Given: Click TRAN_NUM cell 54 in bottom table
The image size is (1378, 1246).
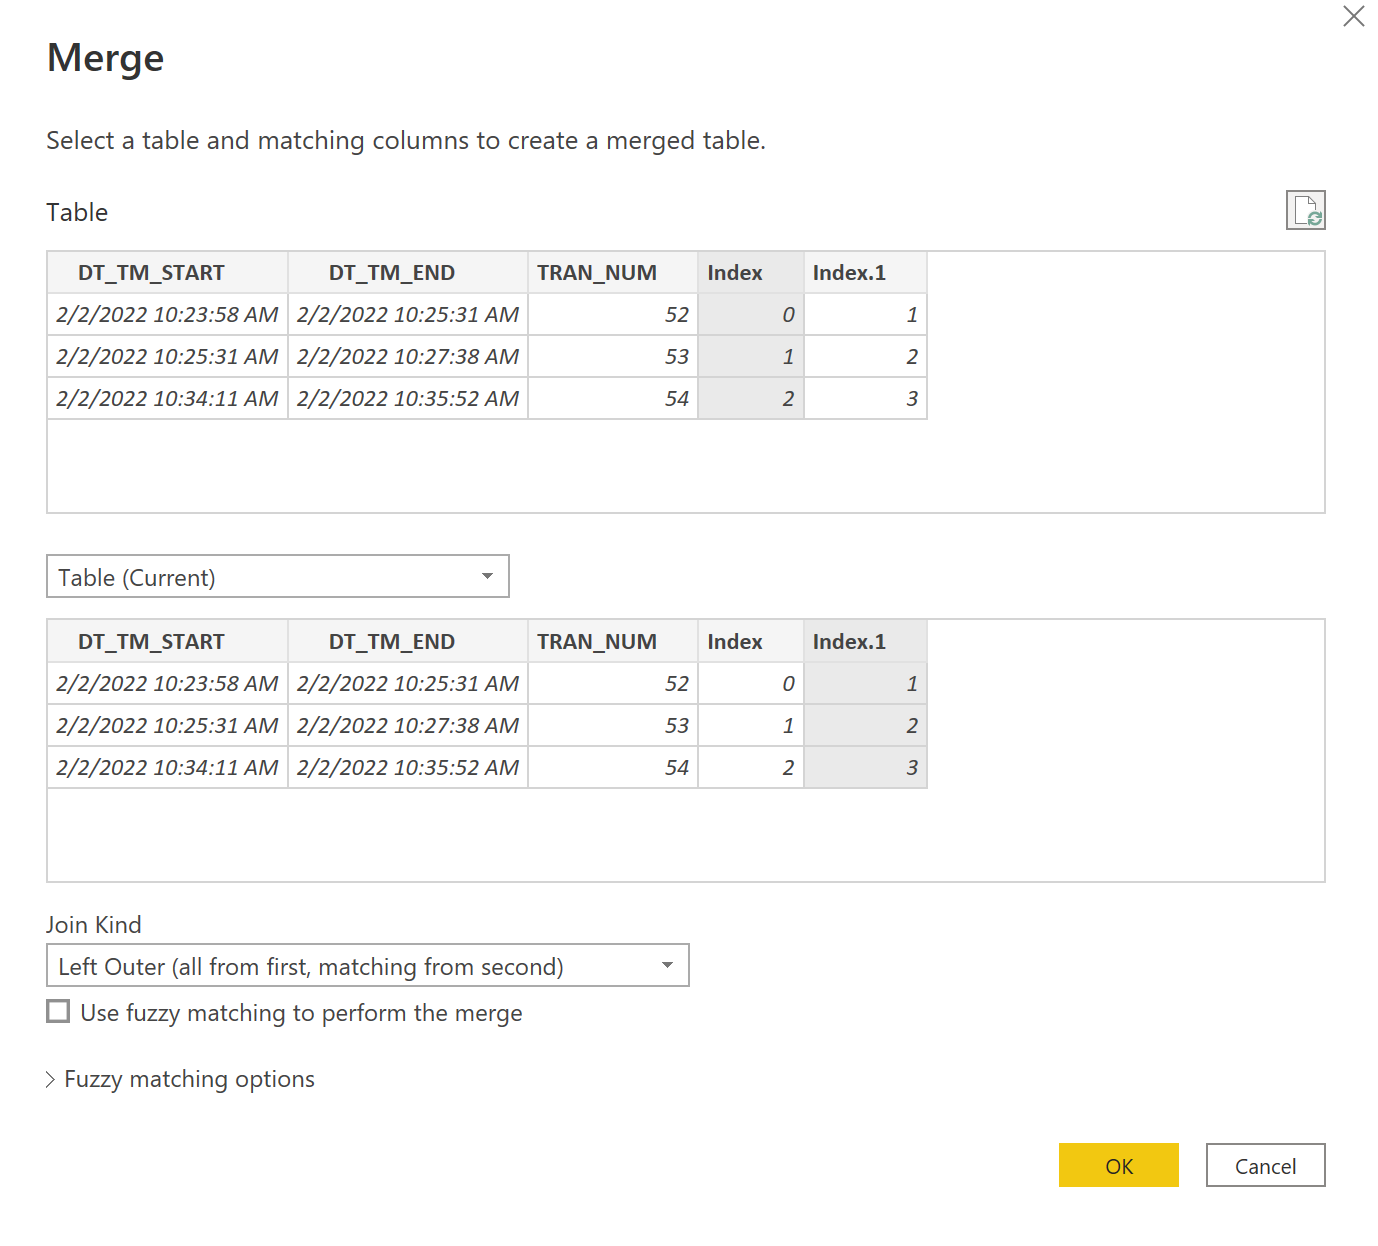Looking at the screenshot, I should pyautogui.click(x=613, y=768).
